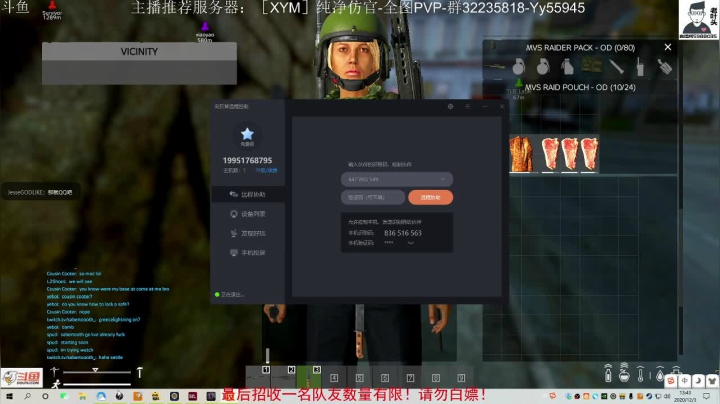Open File Explorer folder on taskbar
The image size is (720, 404).
pos(82,396)
